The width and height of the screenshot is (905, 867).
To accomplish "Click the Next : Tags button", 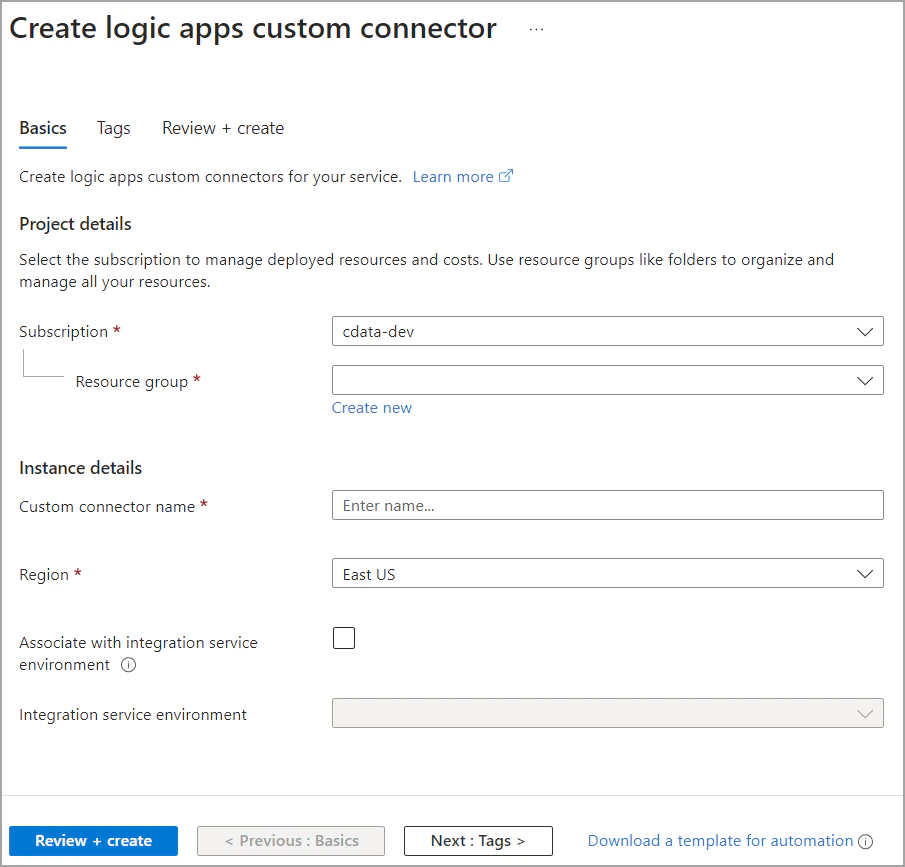I will tap(478, 841).
